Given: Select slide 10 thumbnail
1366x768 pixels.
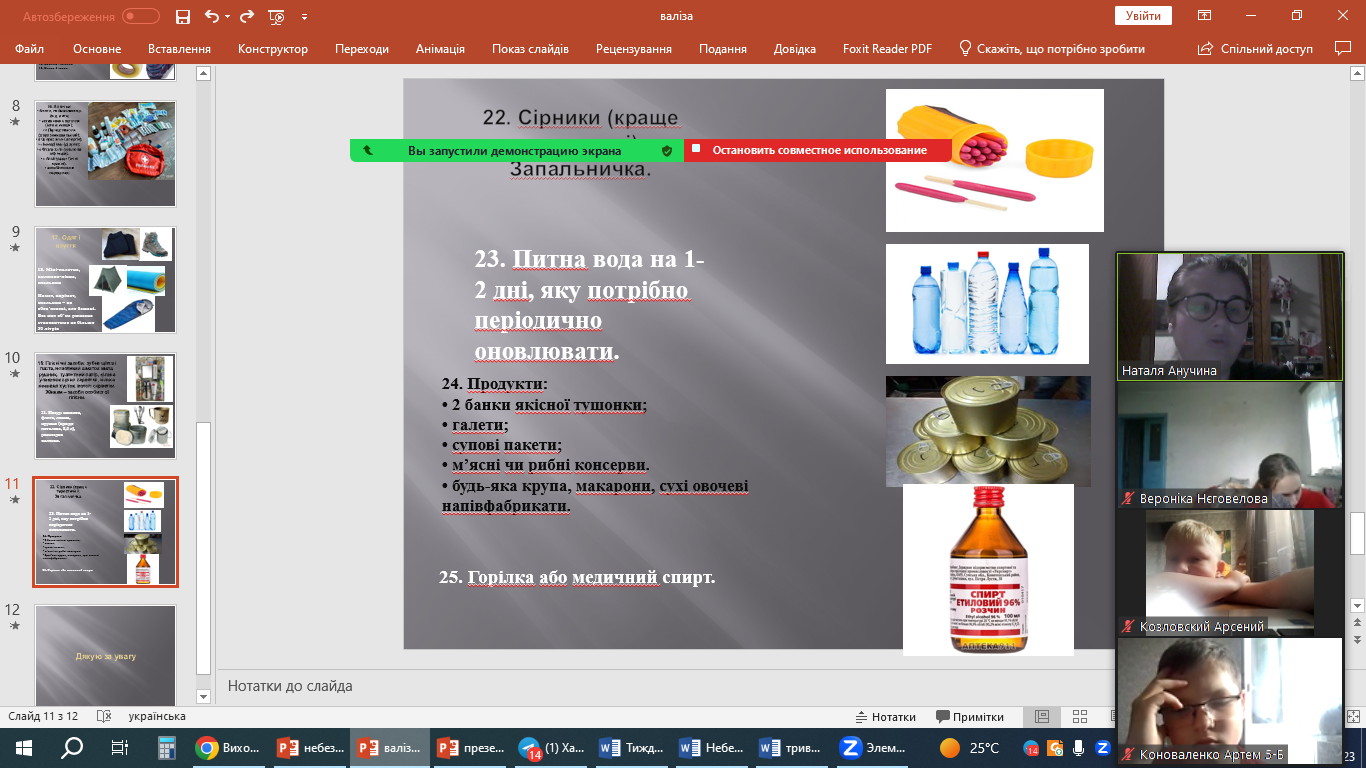Looking at the screenshot, I should (x=105, y=406).
